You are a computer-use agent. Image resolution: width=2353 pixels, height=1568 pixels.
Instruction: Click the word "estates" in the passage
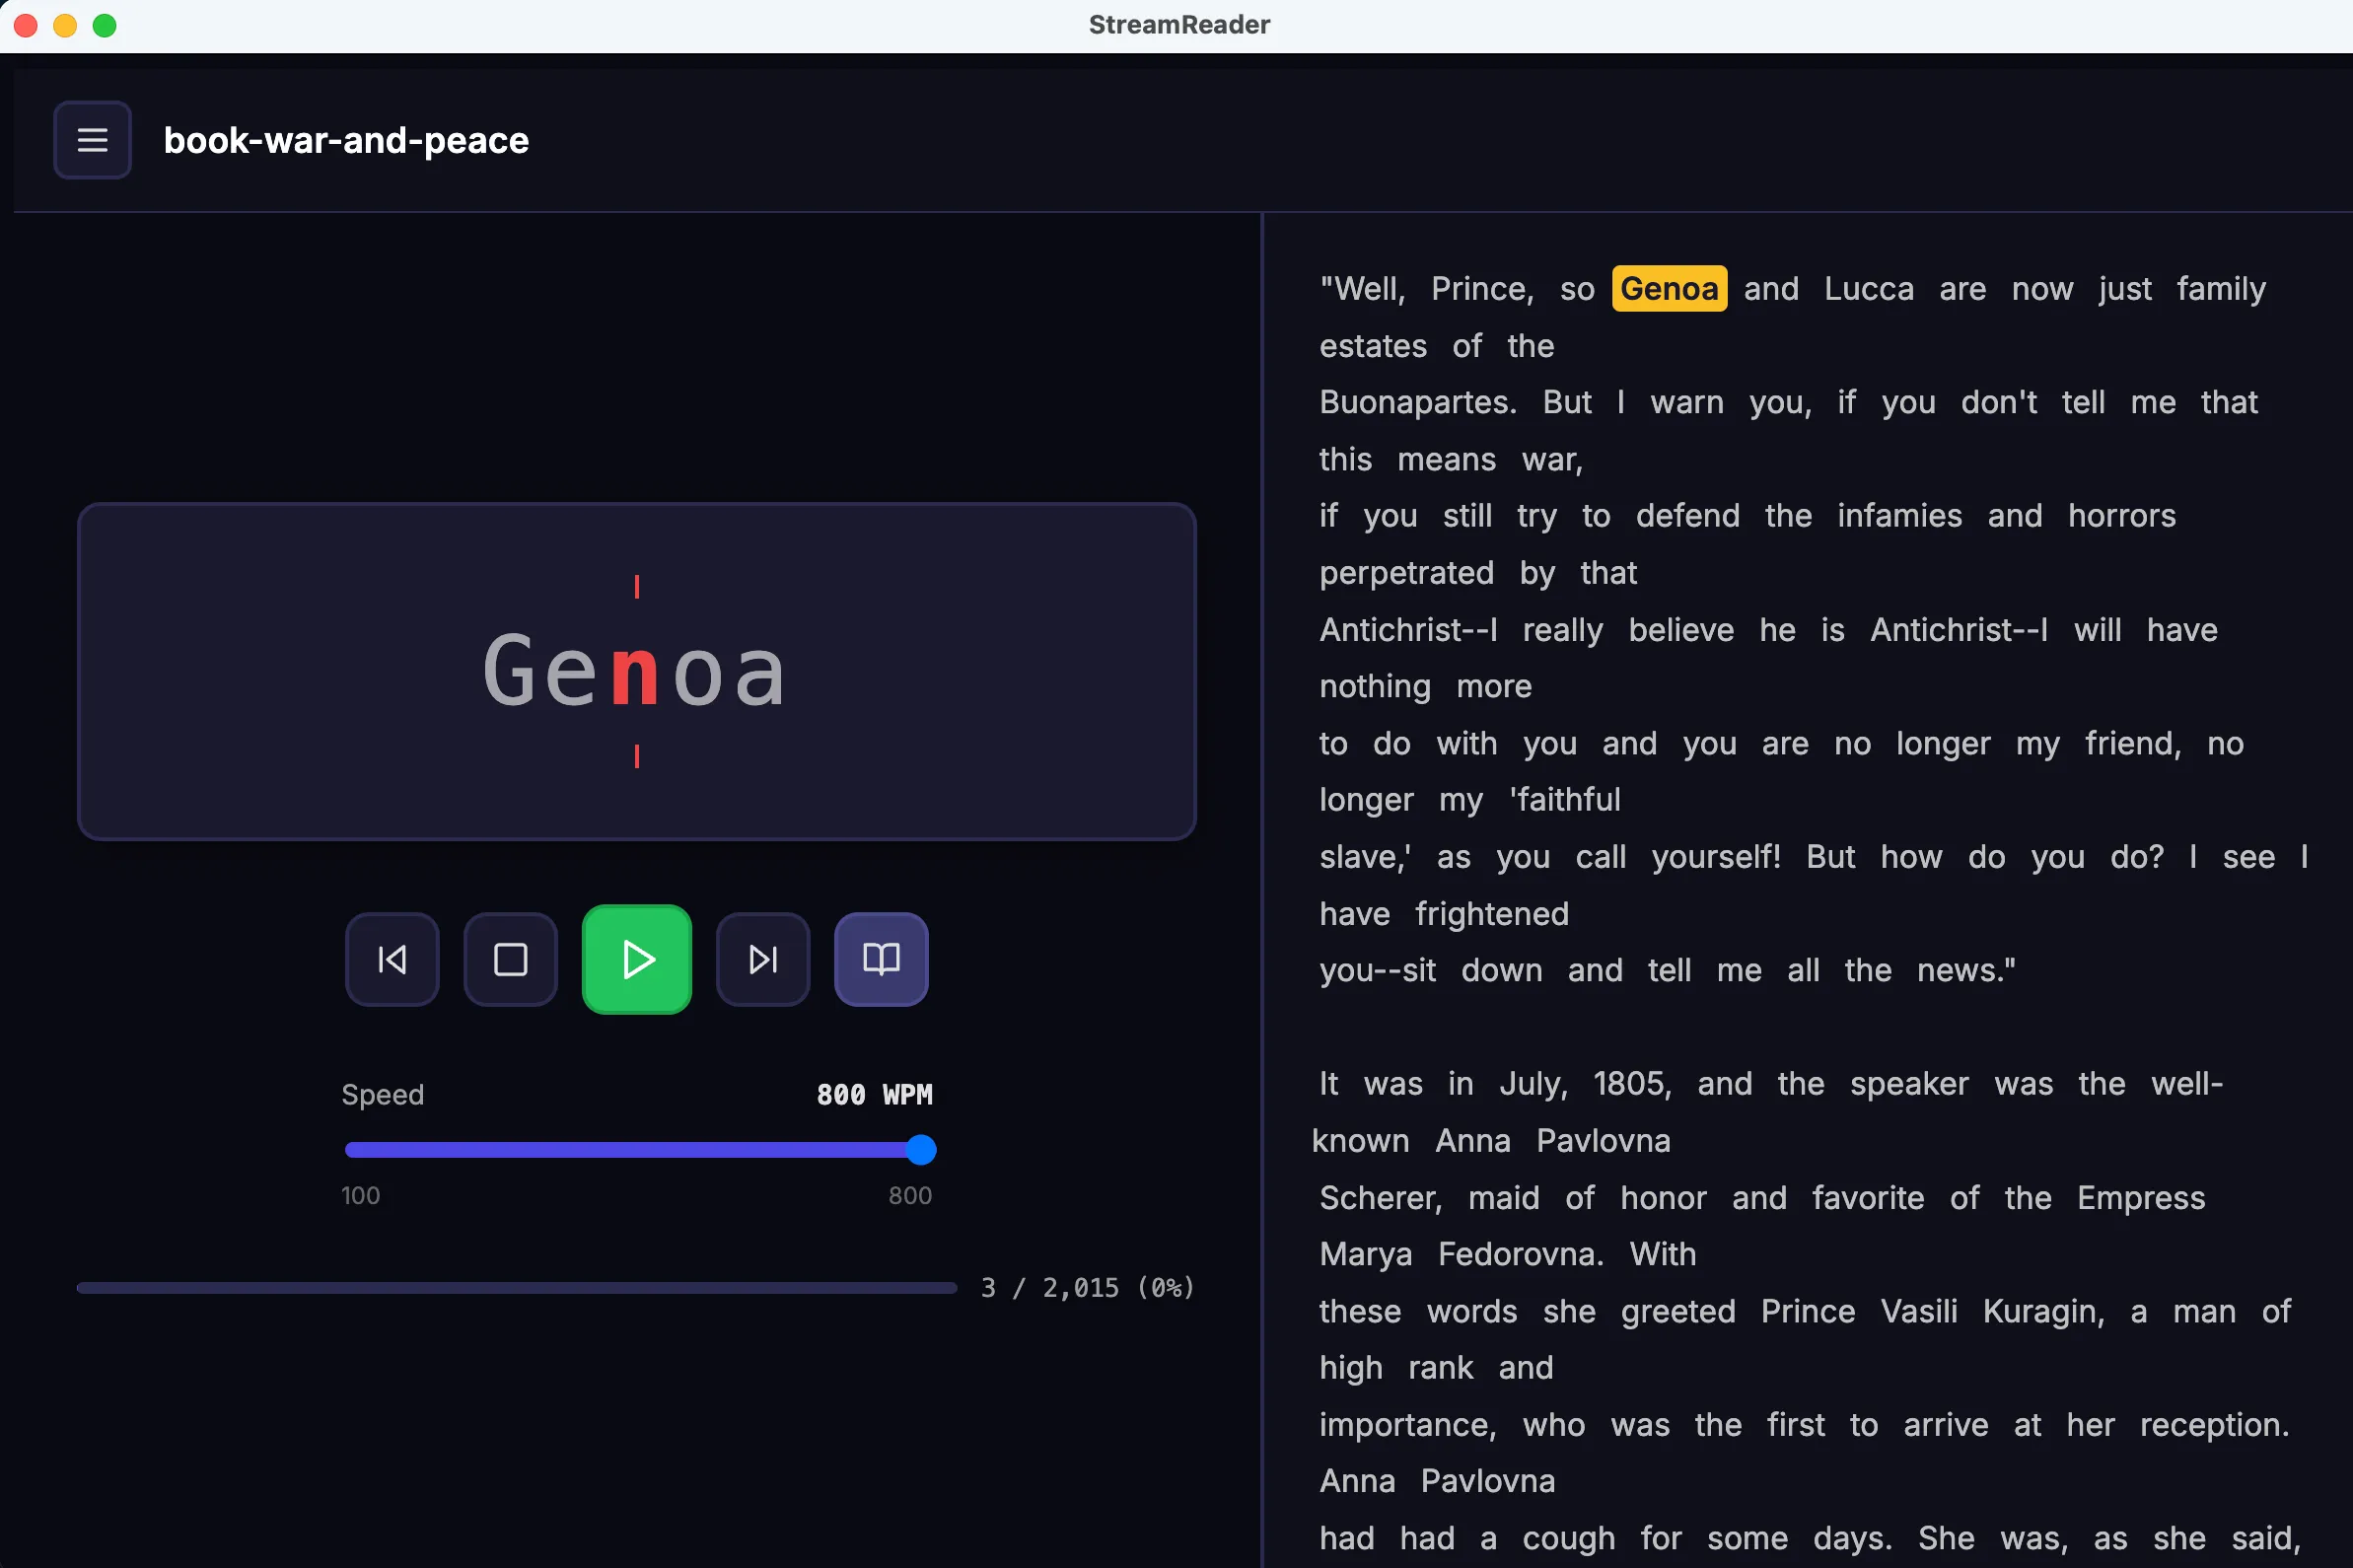pyautogui.click(x=1373, y=346)
